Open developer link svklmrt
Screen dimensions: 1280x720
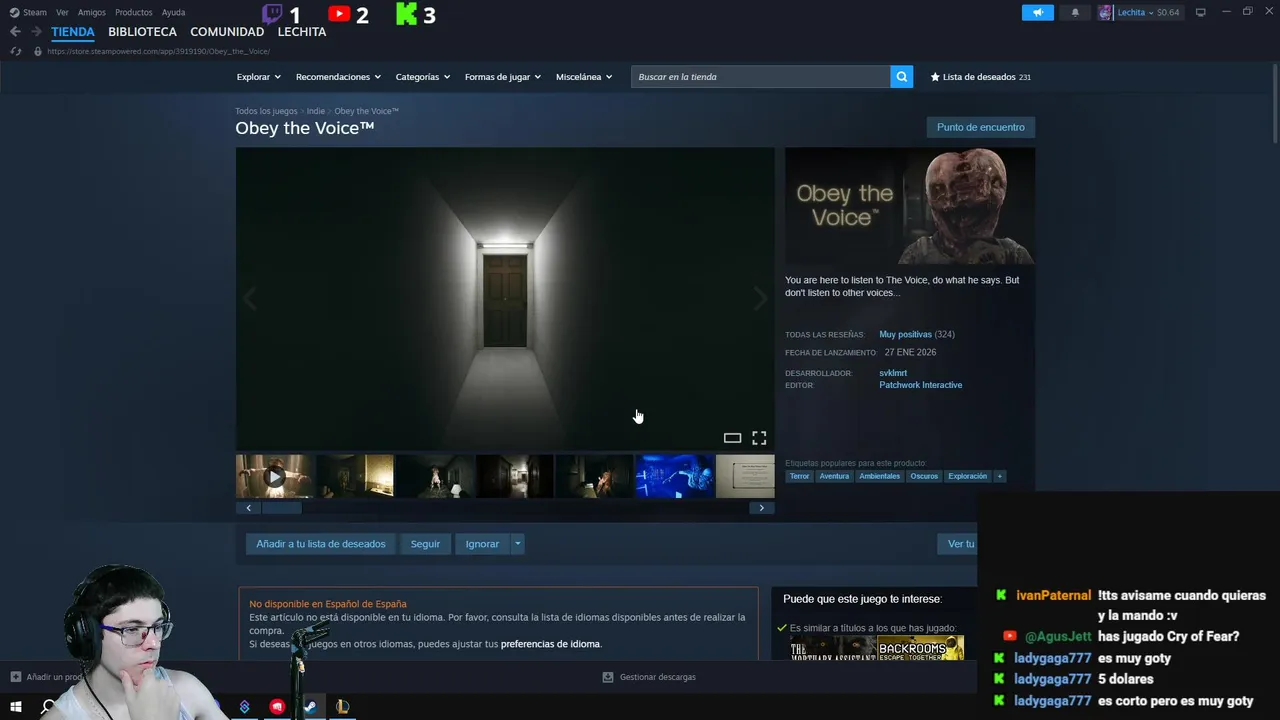click(893, 373)
